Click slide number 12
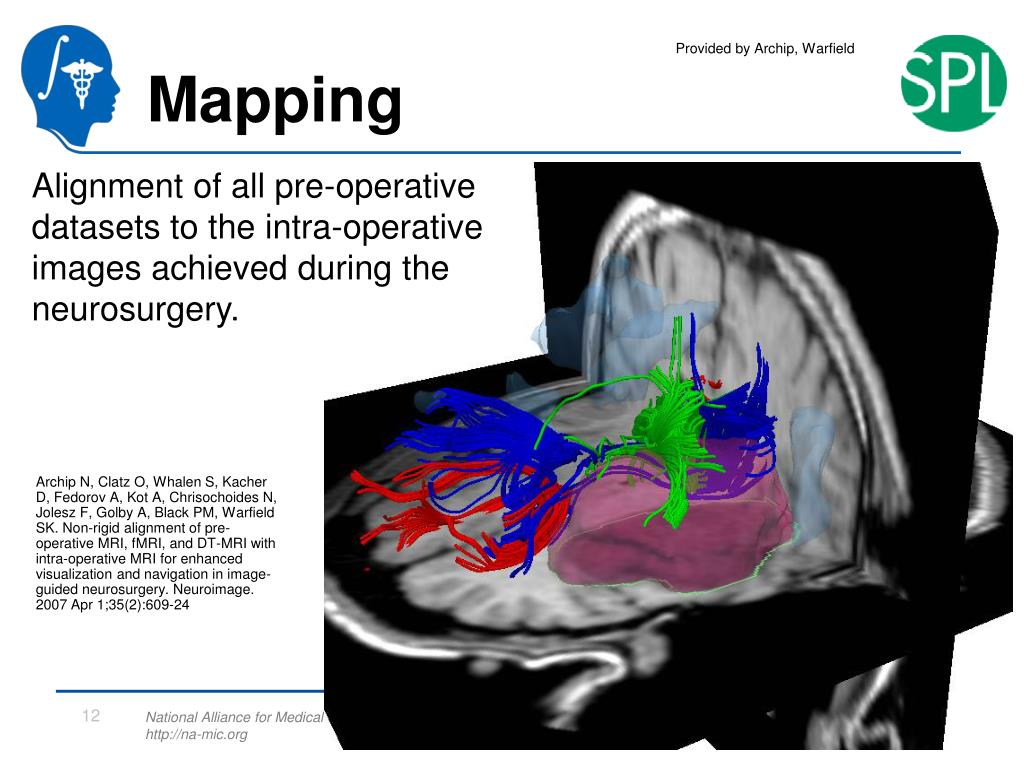The width and height of the screenshot is (1024, 768). point(91,716)
